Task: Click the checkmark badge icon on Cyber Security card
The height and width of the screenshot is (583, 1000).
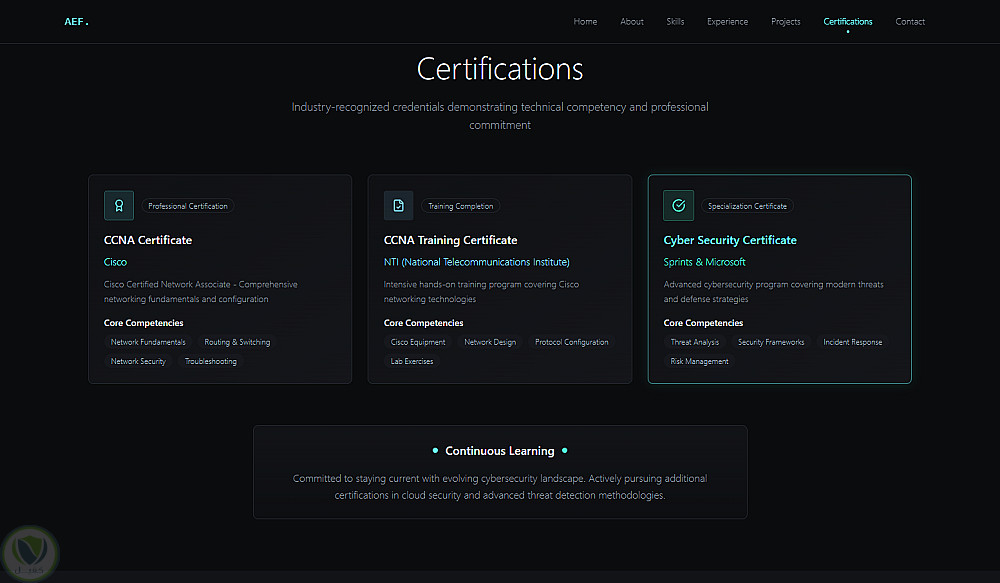Action: pyautogui.click(x=679, y=206)
